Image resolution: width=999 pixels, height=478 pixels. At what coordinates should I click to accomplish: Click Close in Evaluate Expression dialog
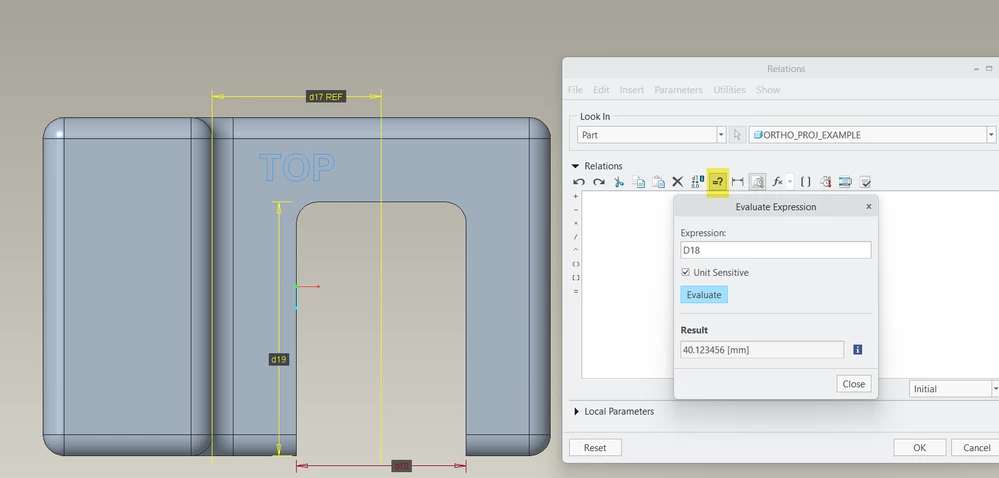tap(854, 384)
